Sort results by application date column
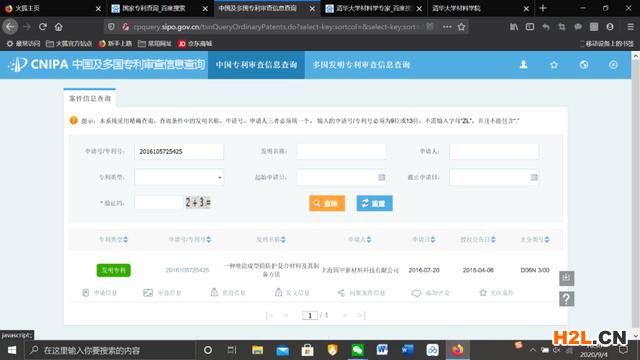This screenshot has width=640, height=360. pos(424,240)
